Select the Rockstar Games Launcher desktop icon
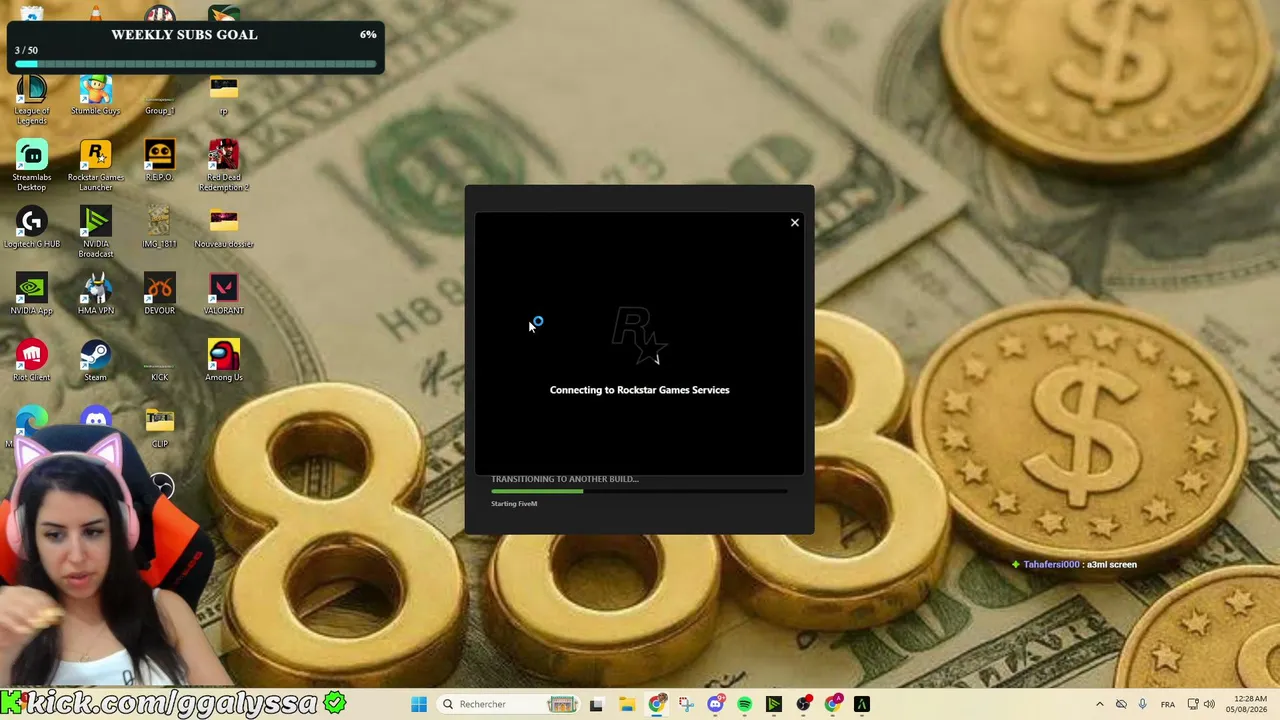The width and height of the screenshot is (1280, 720). pos(96,166)
